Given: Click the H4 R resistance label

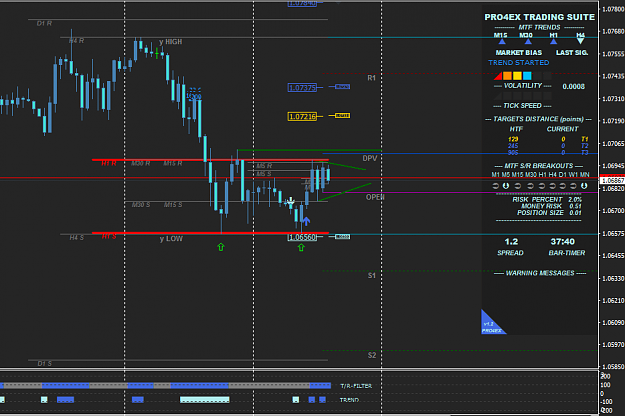Looking at the screenshot, I should pos(76,41).
